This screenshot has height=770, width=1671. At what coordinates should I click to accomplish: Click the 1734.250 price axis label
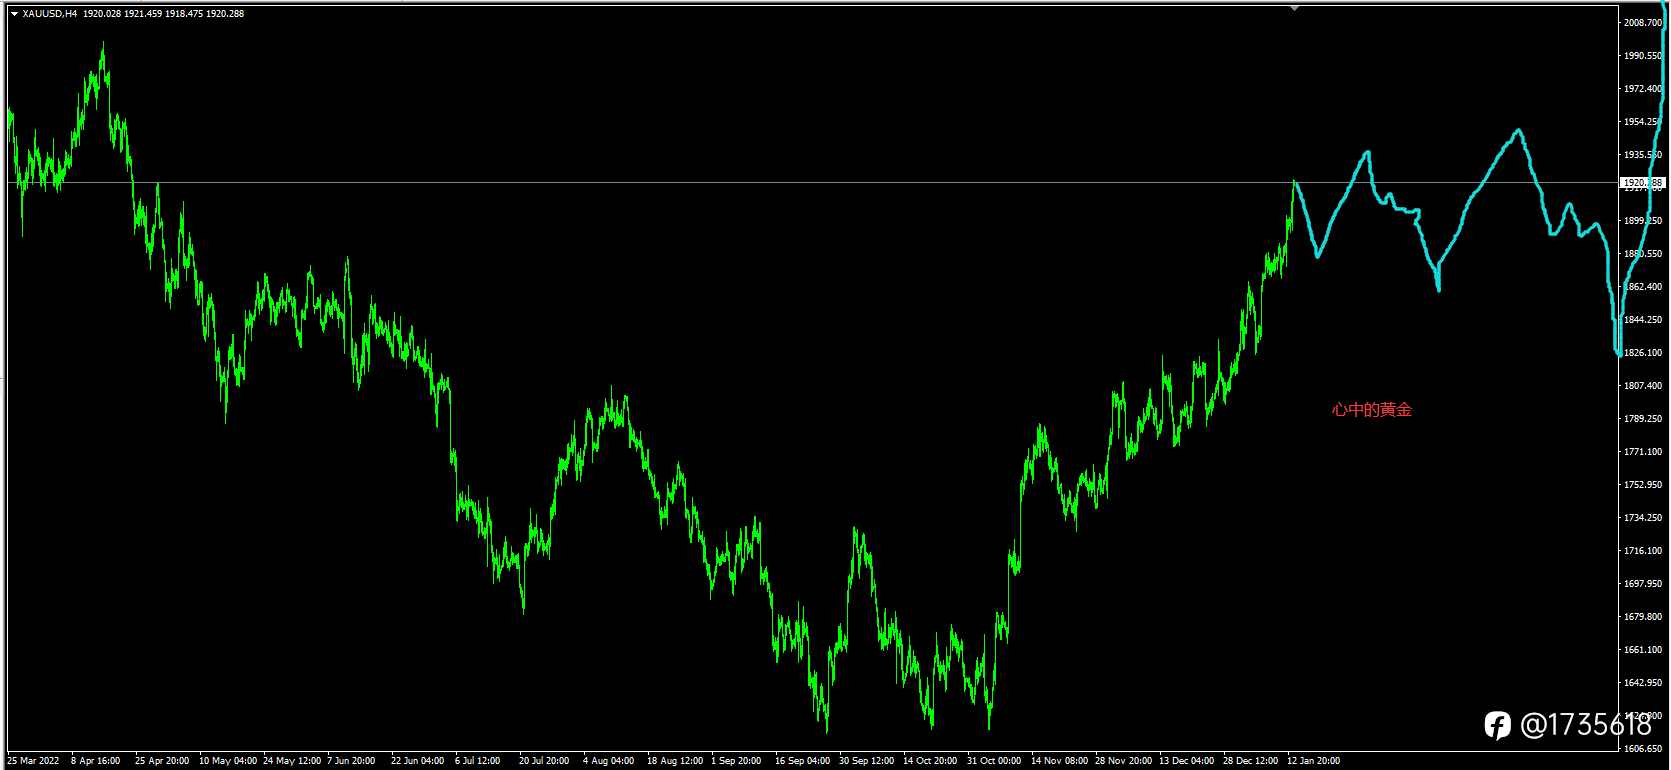coord(1643,518)
